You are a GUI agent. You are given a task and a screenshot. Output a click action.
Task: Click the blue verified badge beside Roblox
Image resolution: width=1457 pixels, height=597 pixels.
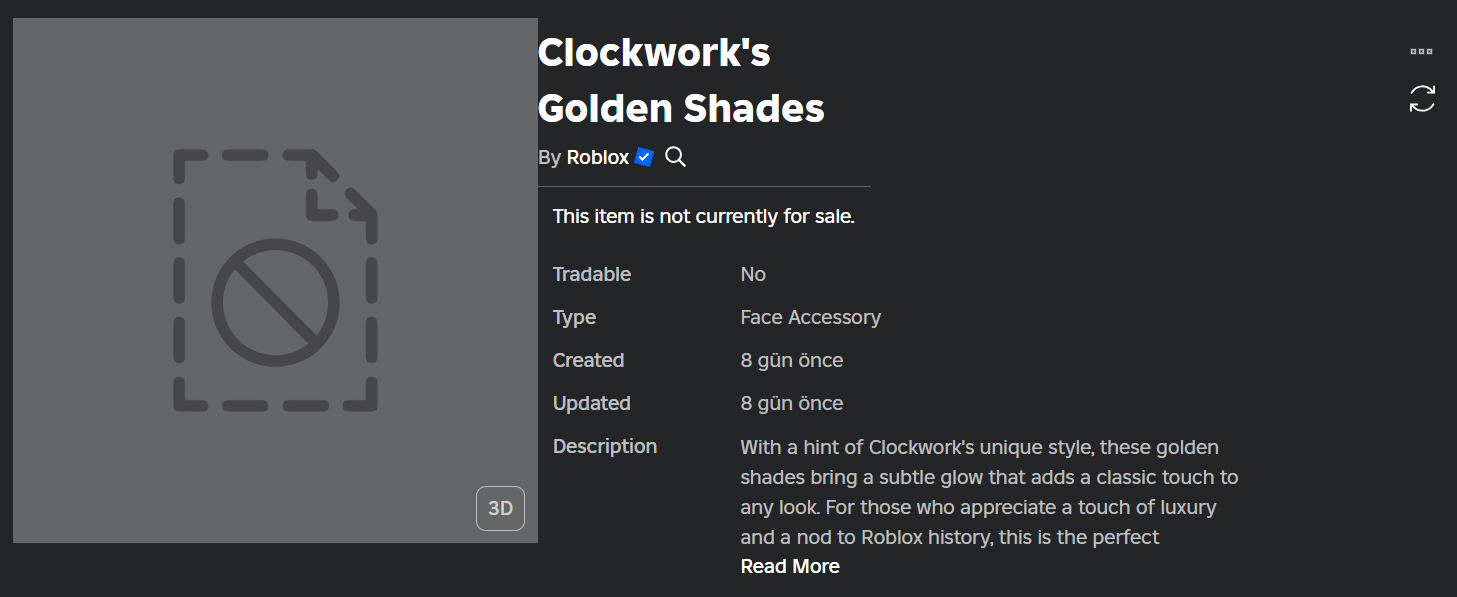coord(643,157)
